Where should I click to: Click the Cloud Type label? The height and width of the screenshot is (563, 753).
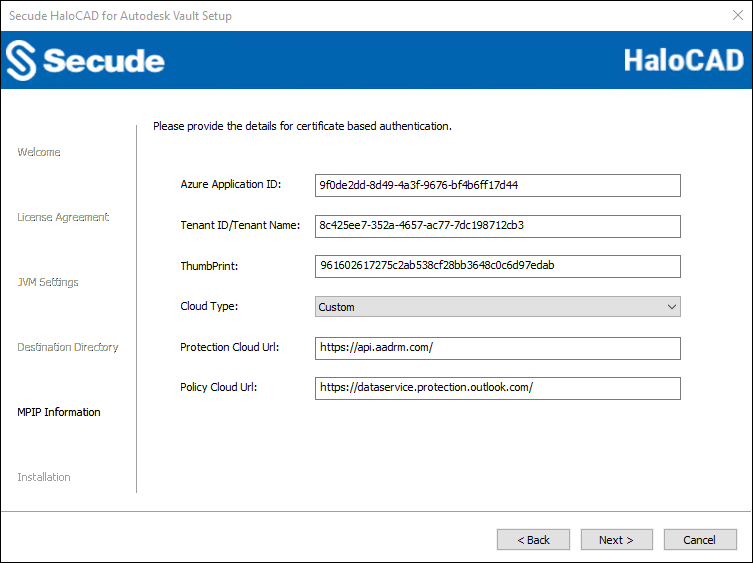pyautogui.click(x=209, y=306)
